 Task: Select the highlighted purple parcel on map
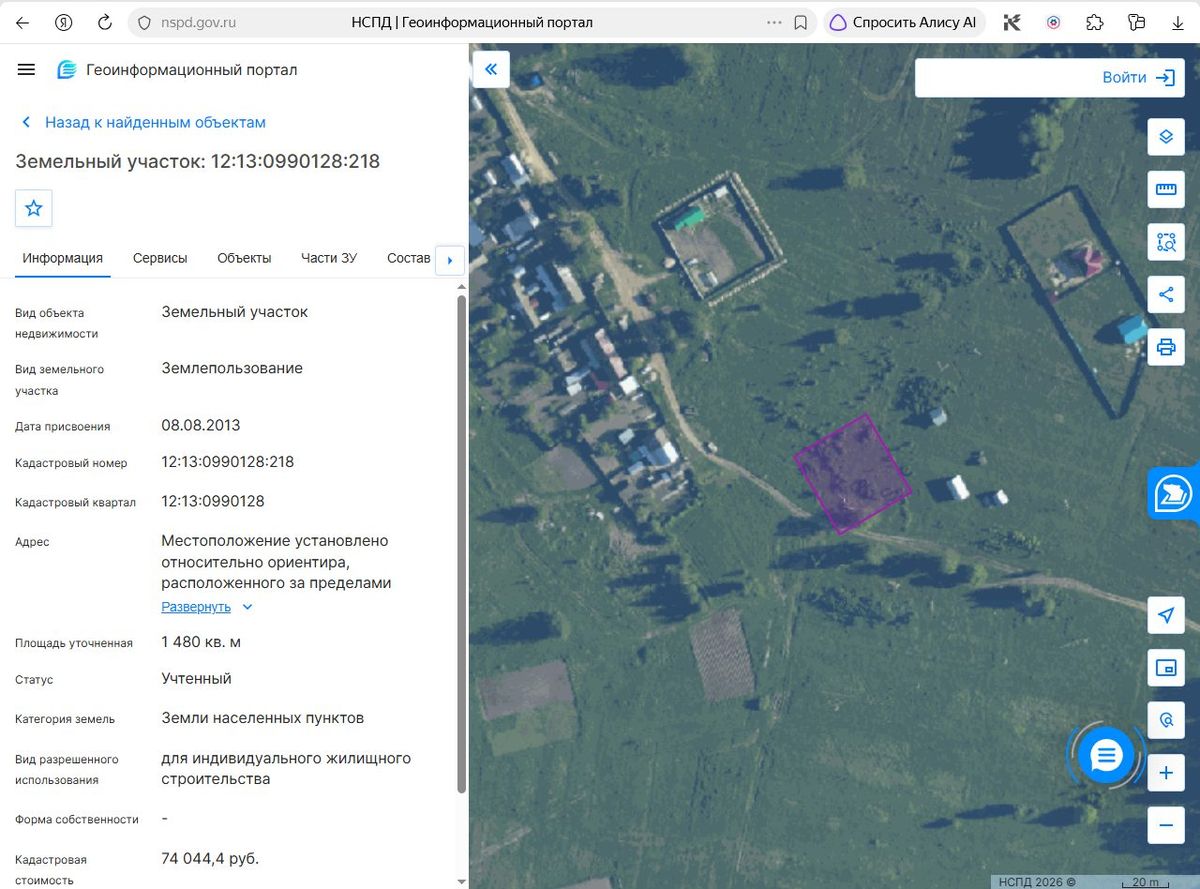coord(853,474)
